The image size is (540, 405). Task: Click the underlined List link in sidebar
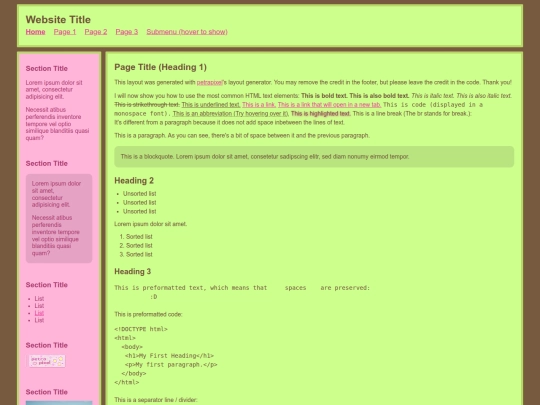(x=39, y=313)
